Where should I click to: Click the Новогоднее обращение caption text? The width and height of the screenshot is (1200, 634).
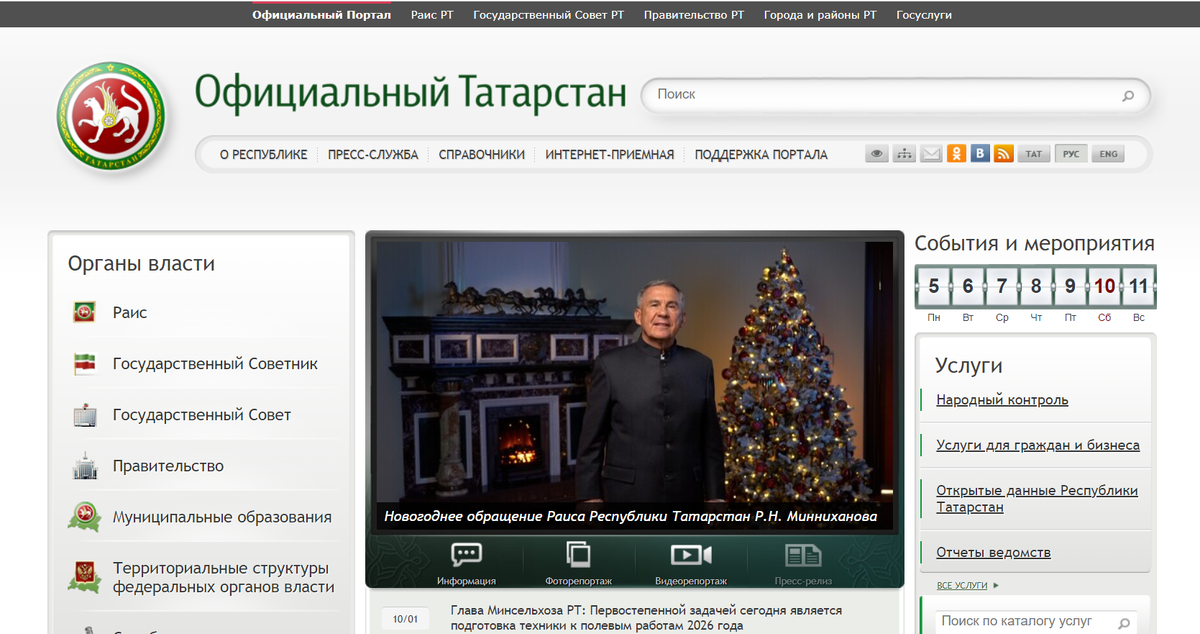631,516
